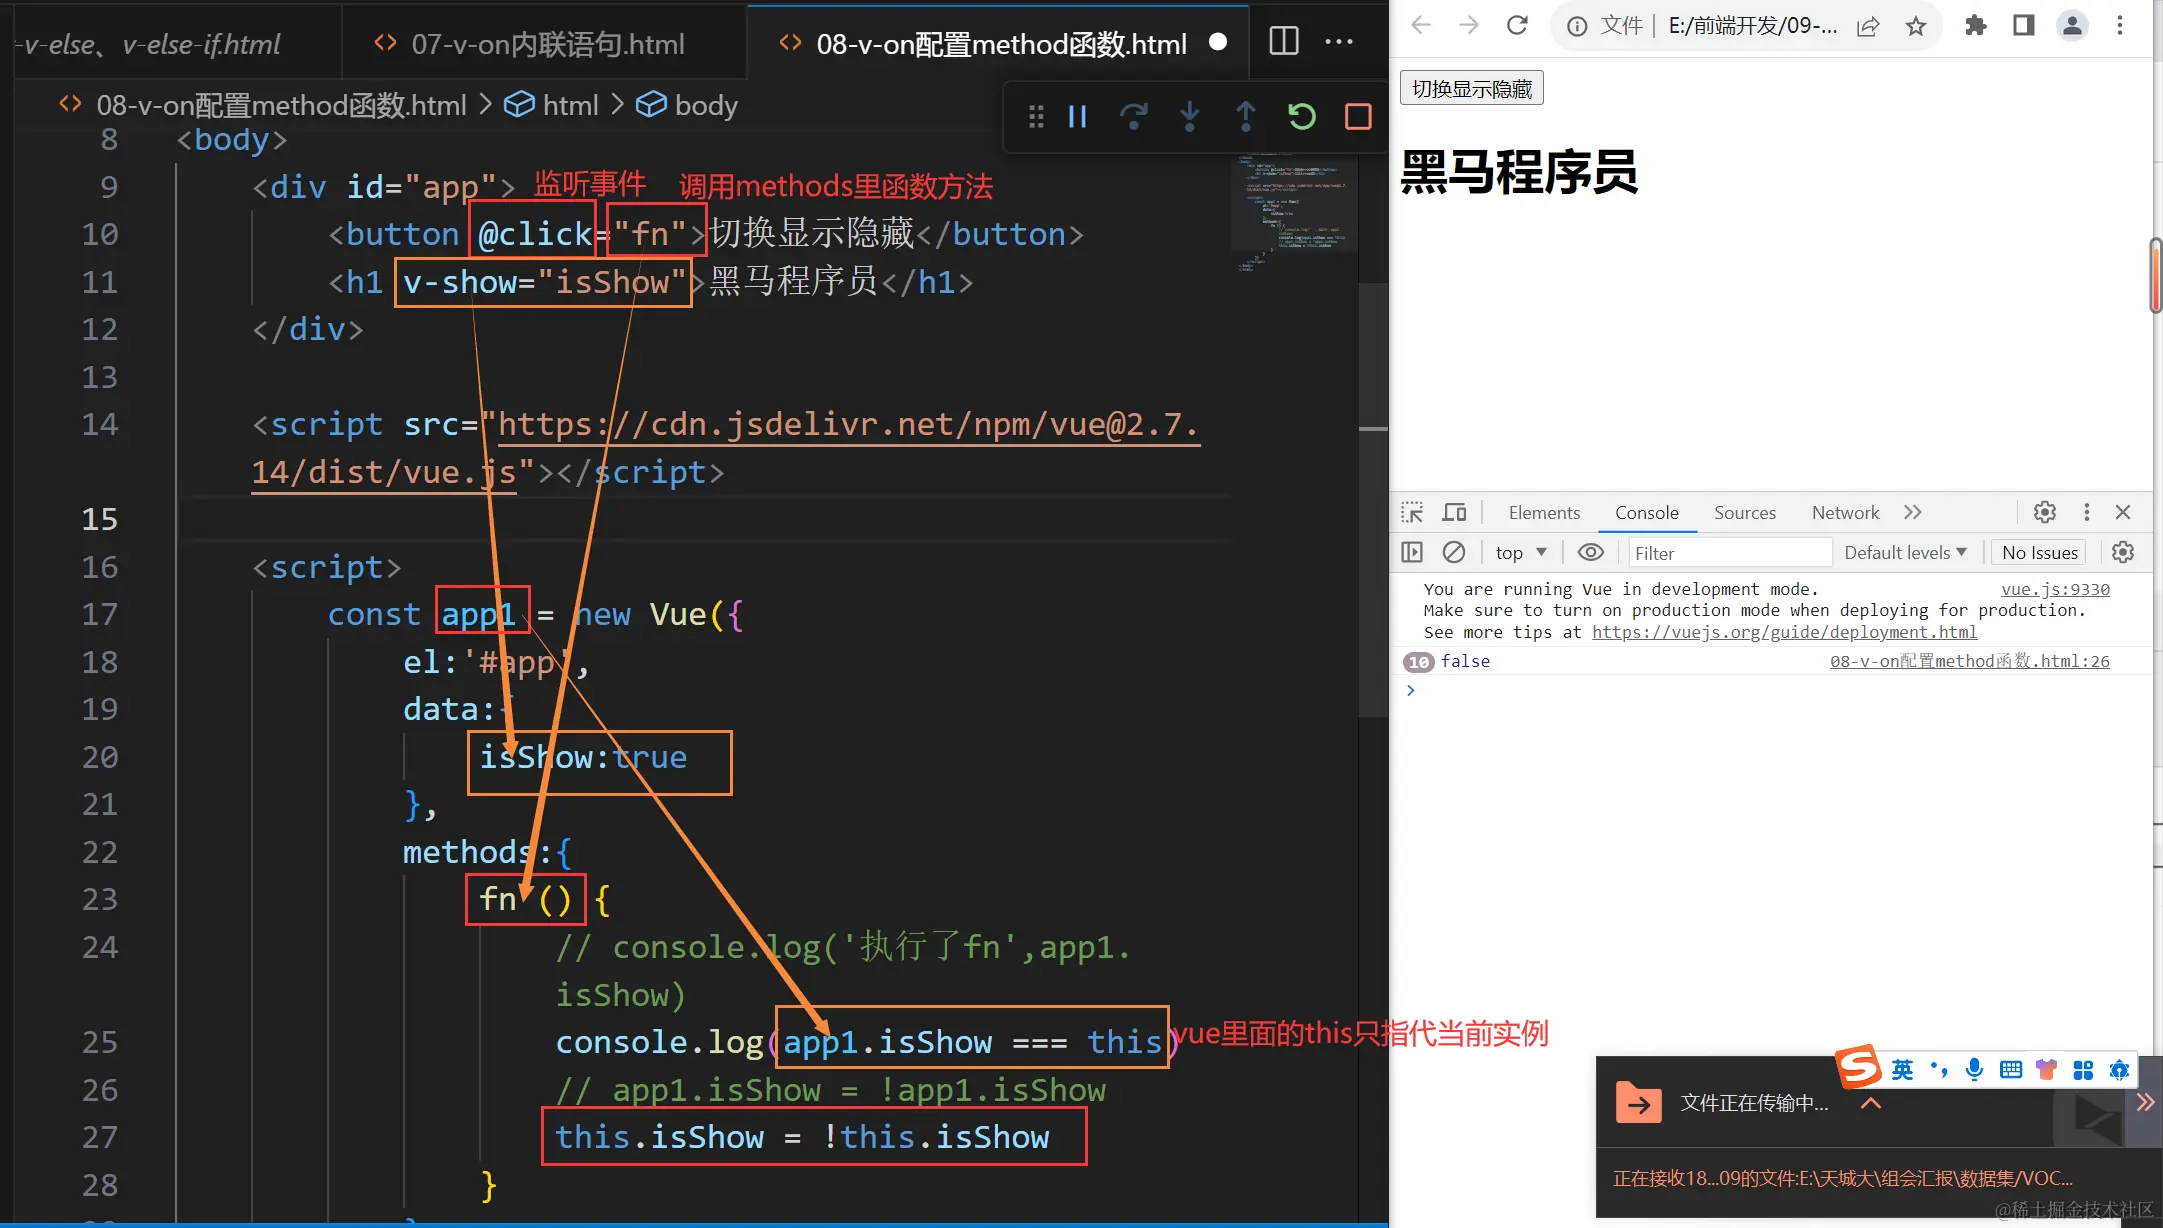Select the 08-v-on配置method函数.html tab
Screen dimensions: 2163x1228
[999, 44]
